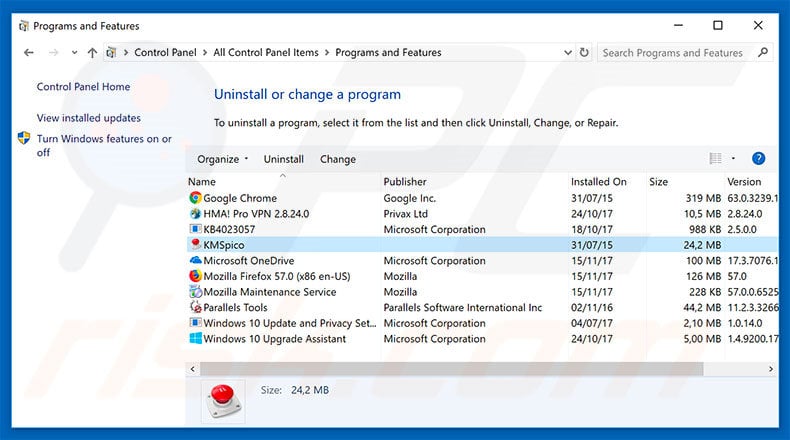
Task: Sort by Installed On column header
Action: pos(599,181)
